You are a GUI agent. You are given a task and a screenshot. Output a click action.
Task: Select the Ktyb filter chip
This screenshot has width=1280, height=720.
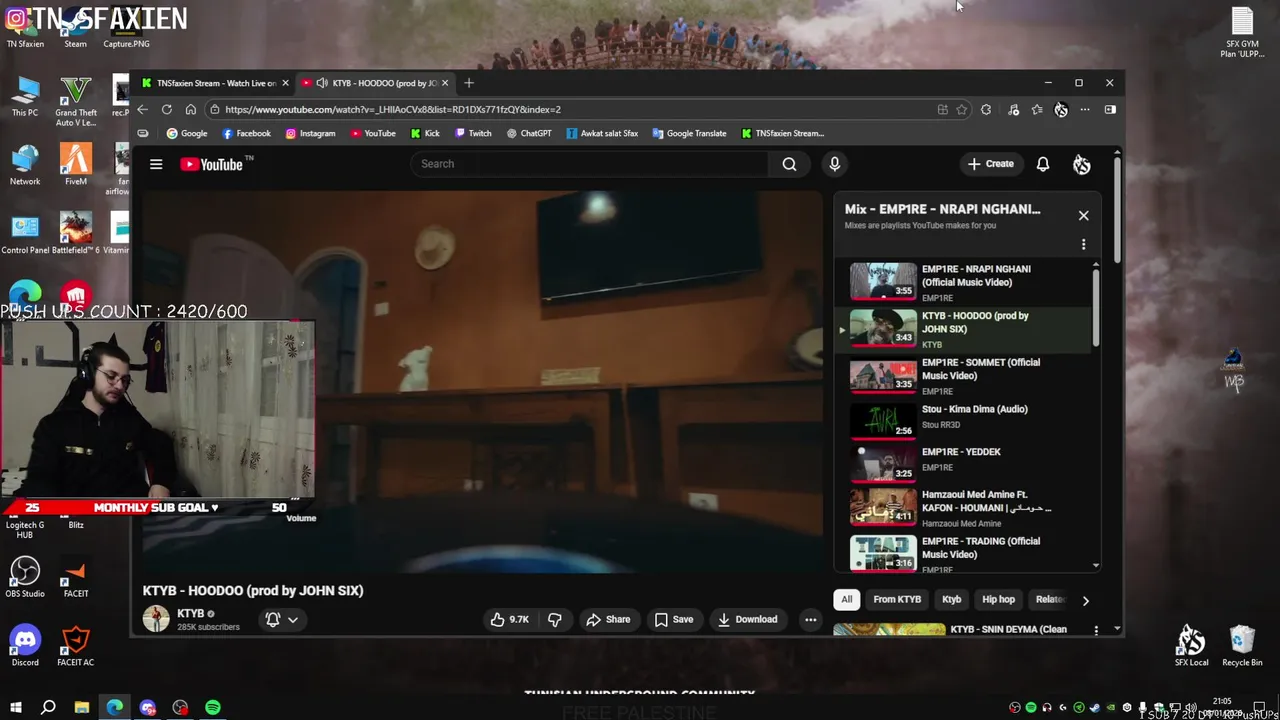point(951,599)
